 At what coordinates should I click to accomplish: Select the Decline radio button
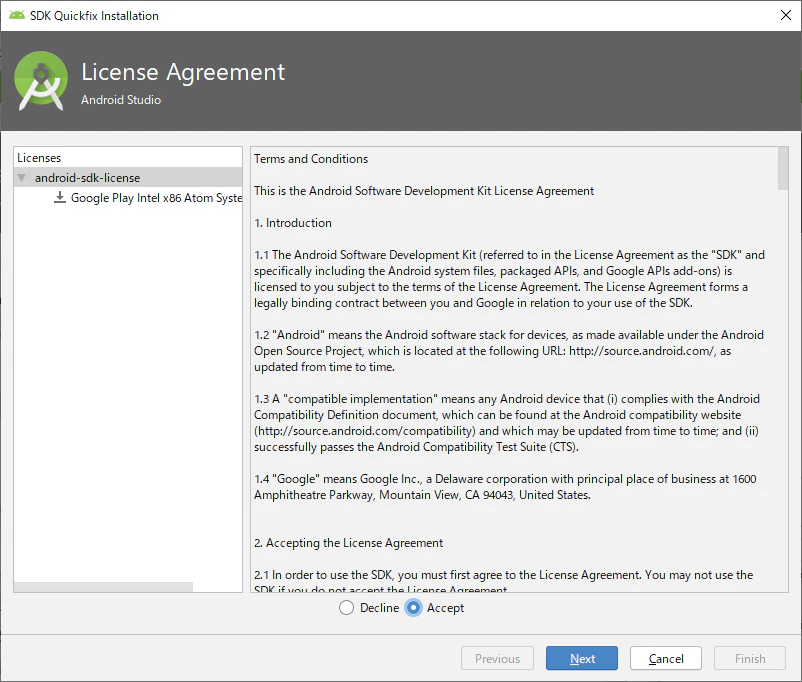point(346,608)
